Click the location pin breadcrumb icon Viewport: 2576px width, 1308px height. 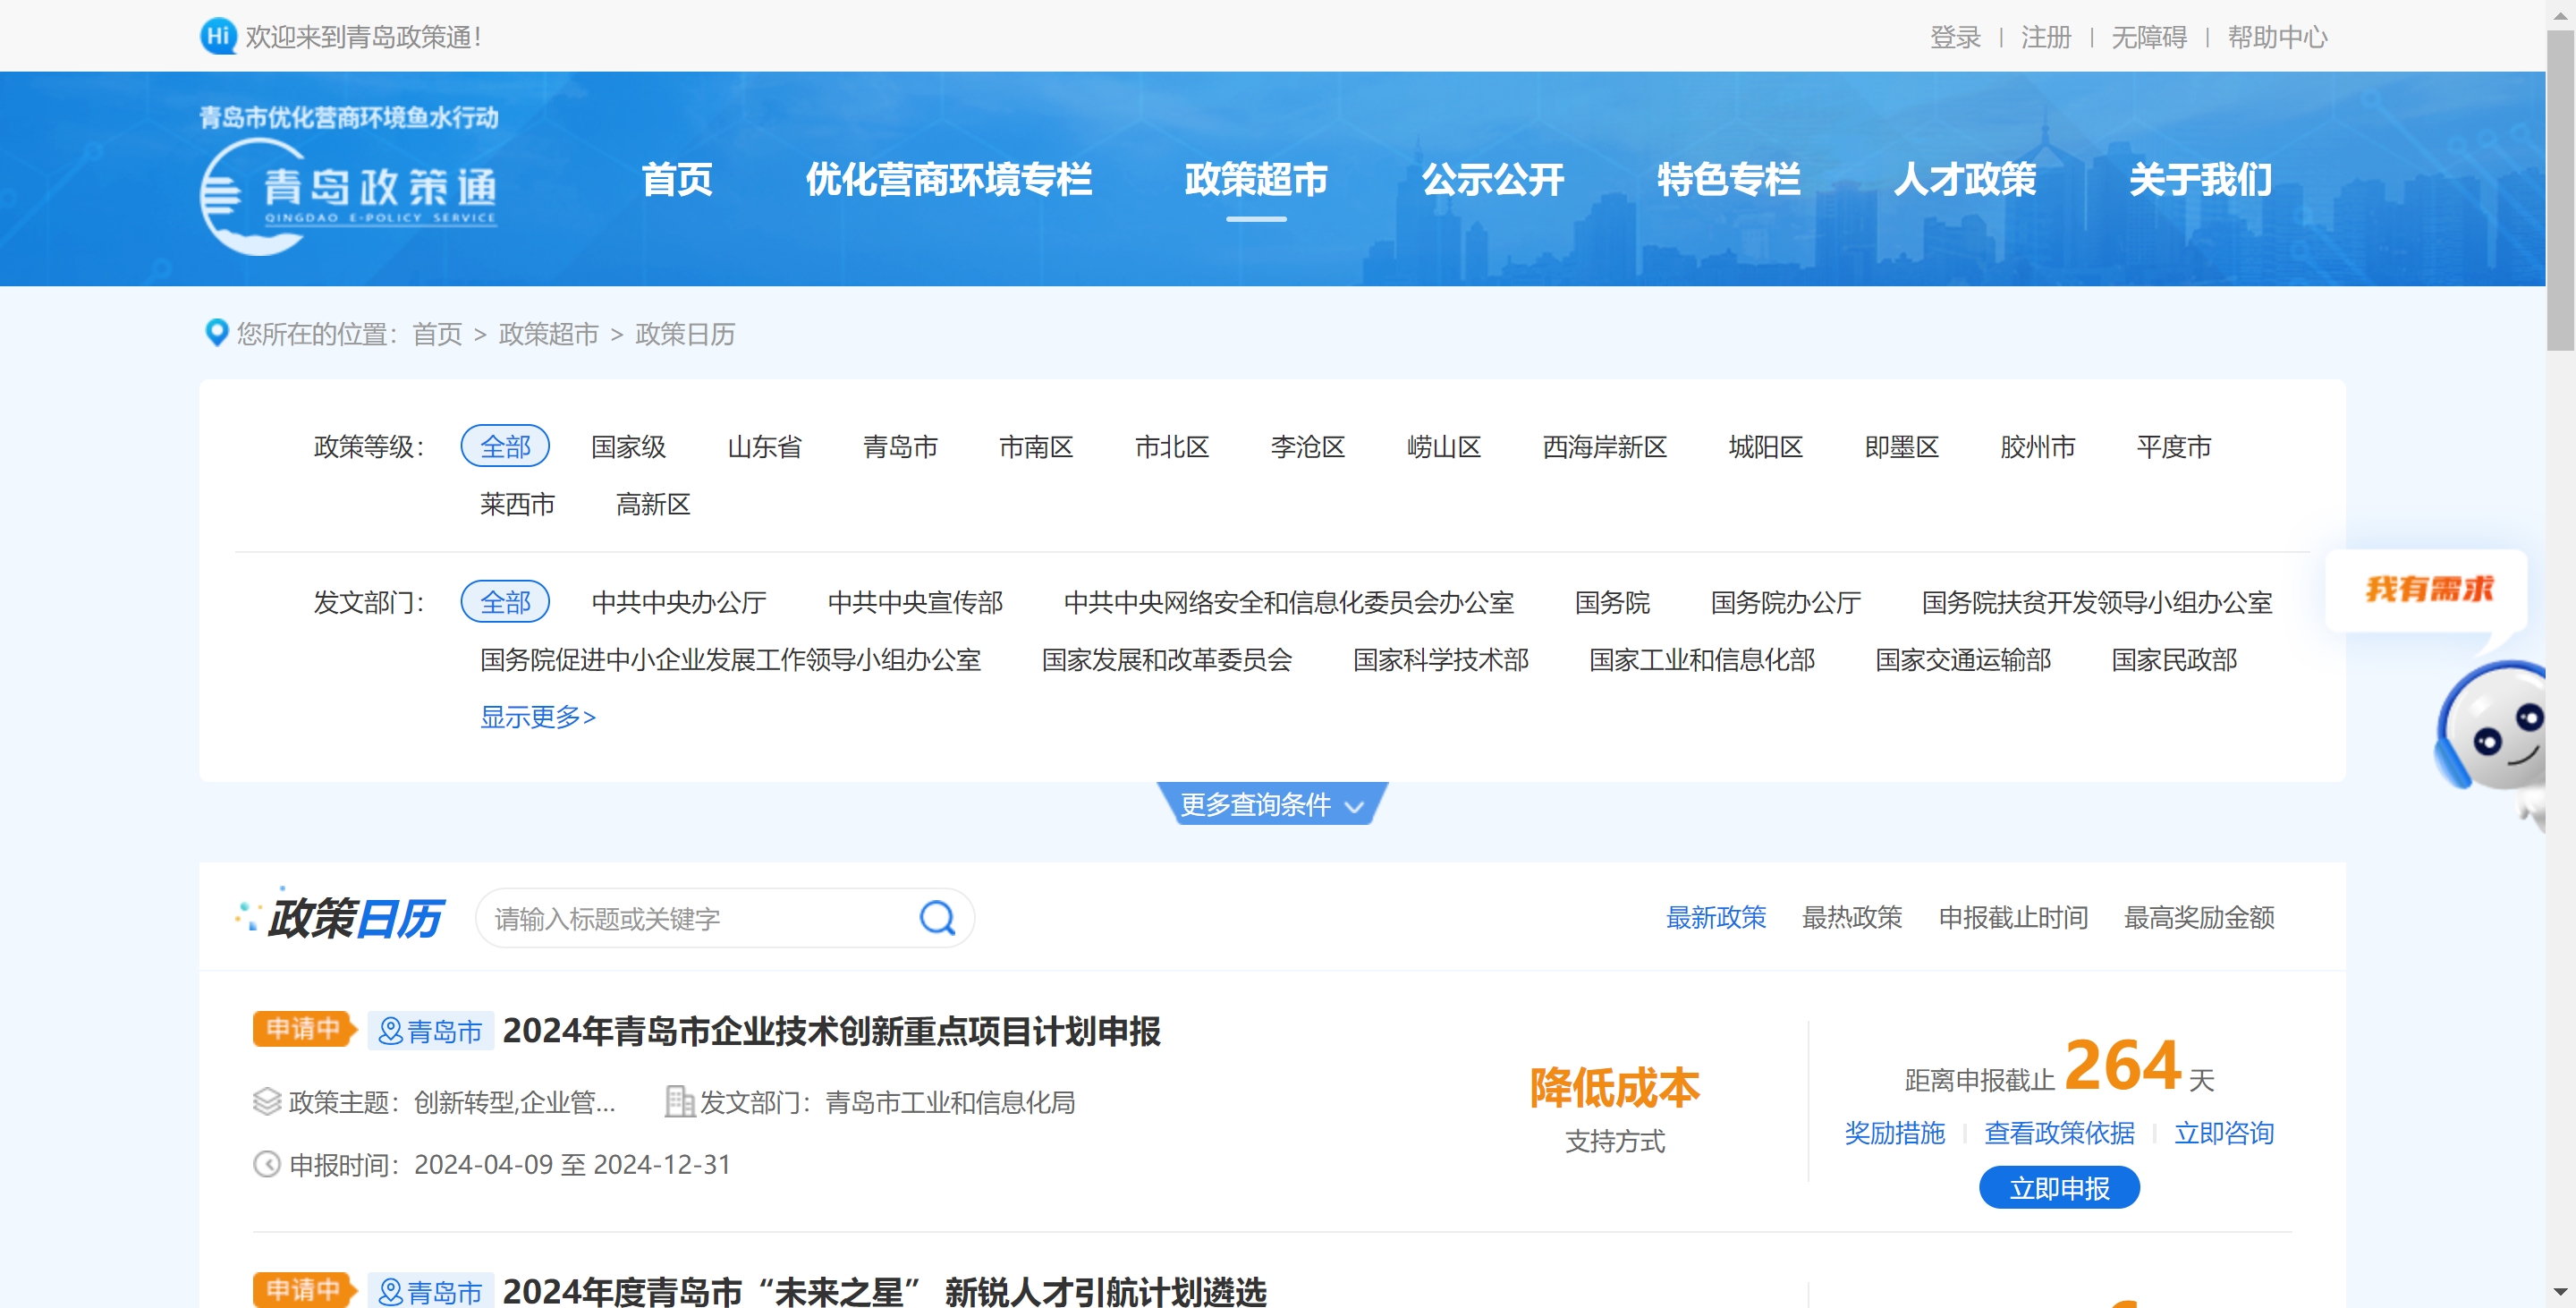click(216, 332)
